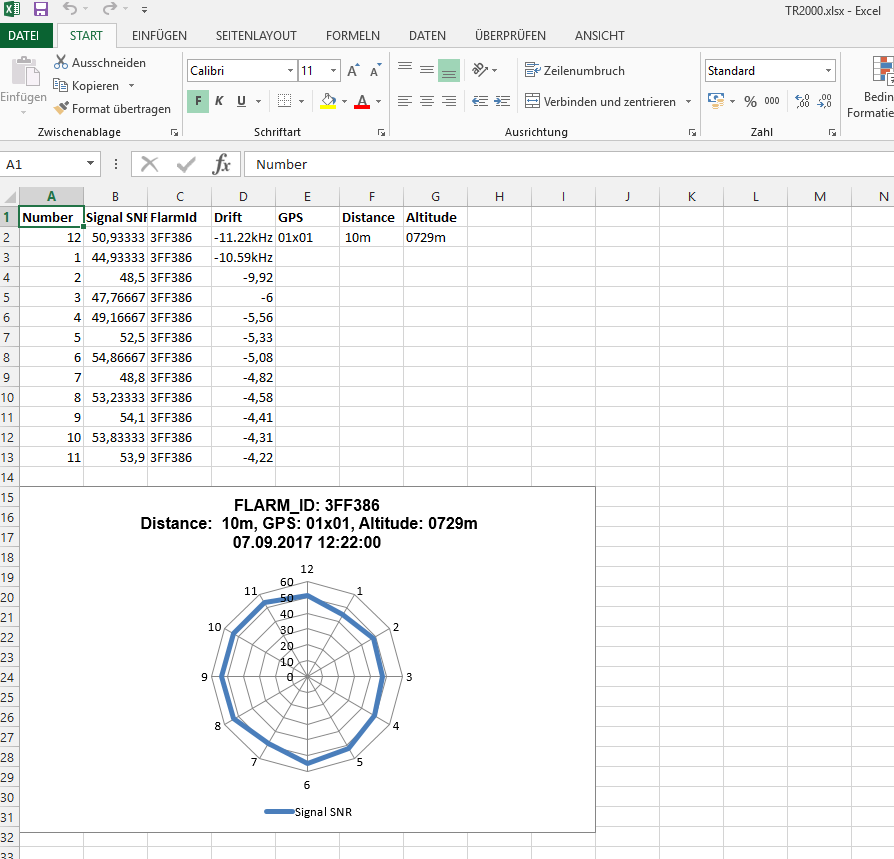Increase font size with large A icon
This screenshot has width=894, height=859.
(x=353, y=71)
